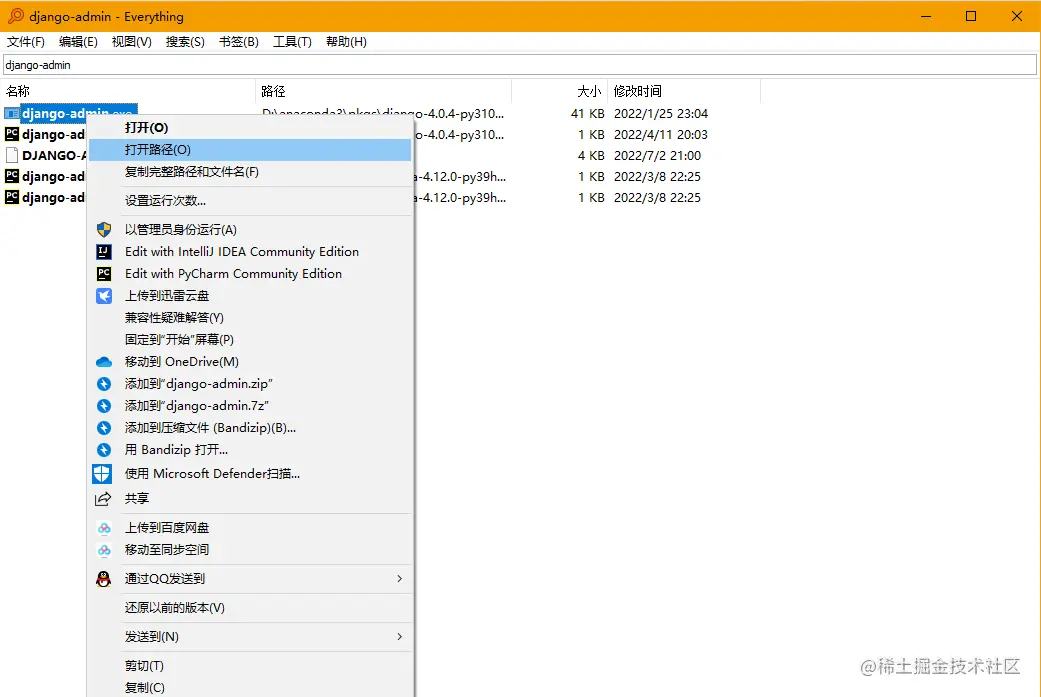Click the Xunlei cloud upload icon
The width and height of the screenshot is (1041, 697).
104,296
